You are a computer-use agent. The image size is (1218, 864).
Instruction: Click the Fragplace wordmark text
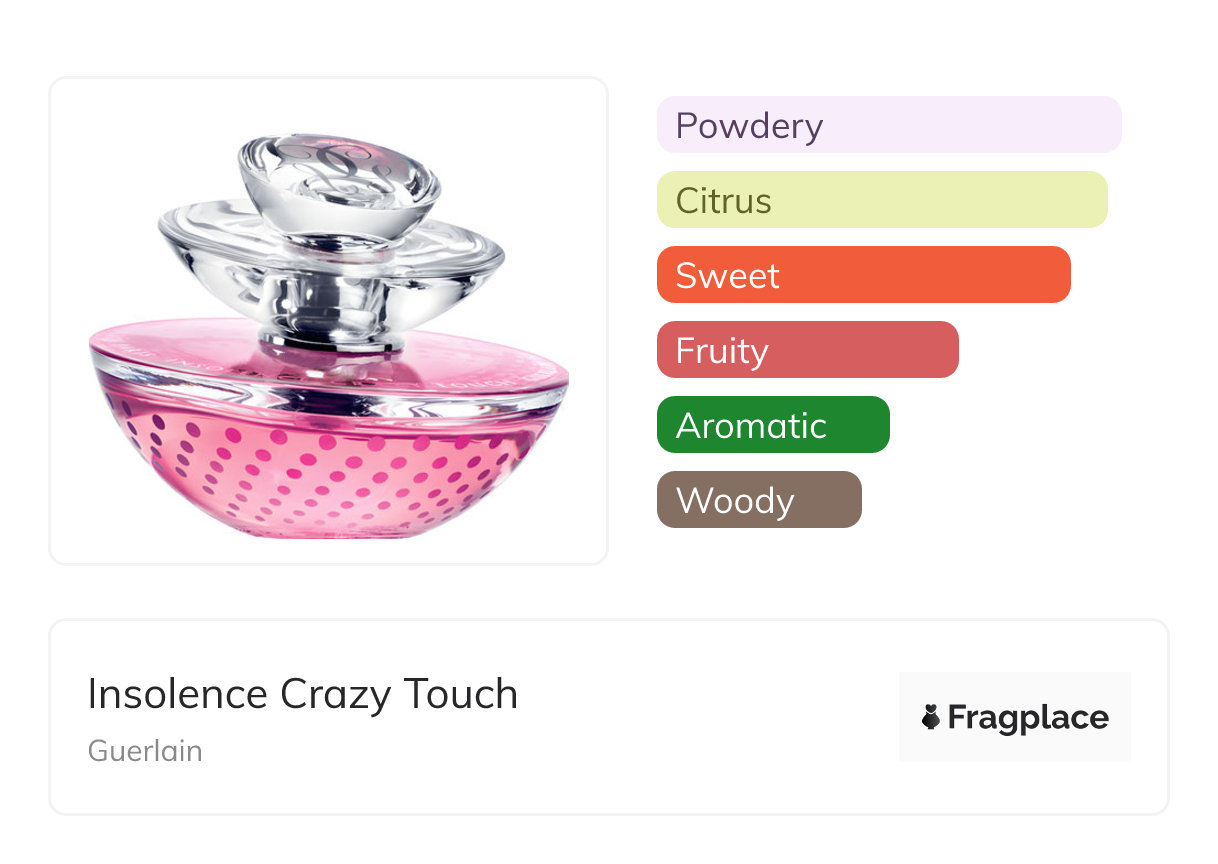point(1028,717)
